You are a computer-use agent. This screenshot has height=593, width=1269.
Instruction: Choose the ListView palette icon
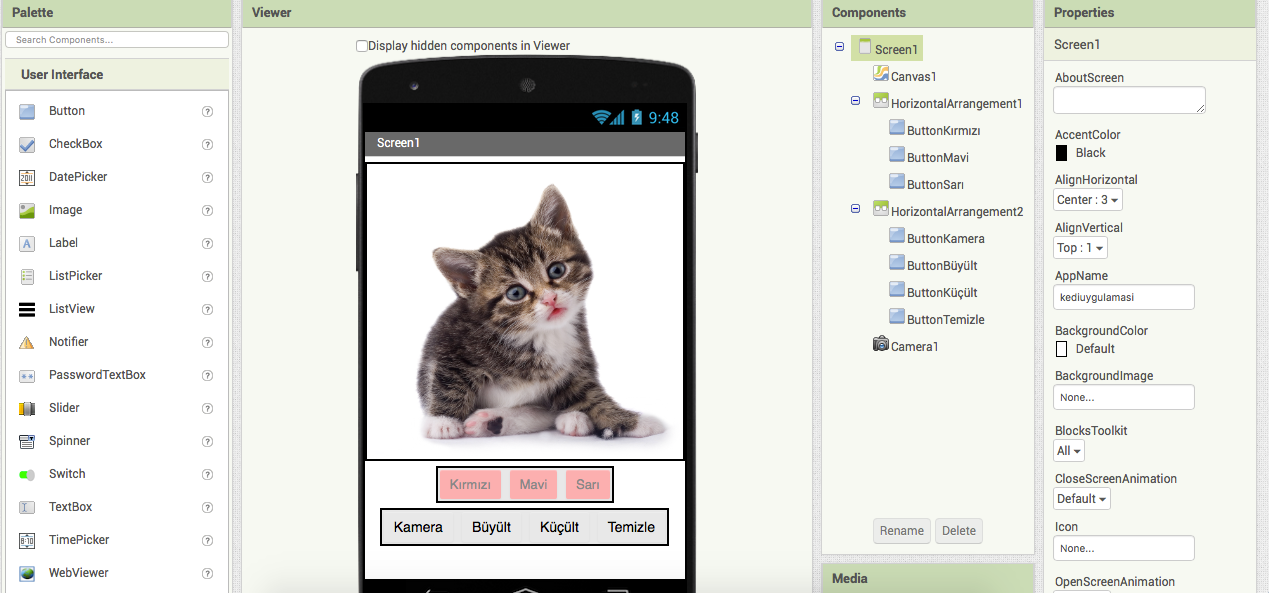click(x=27, y=310)
